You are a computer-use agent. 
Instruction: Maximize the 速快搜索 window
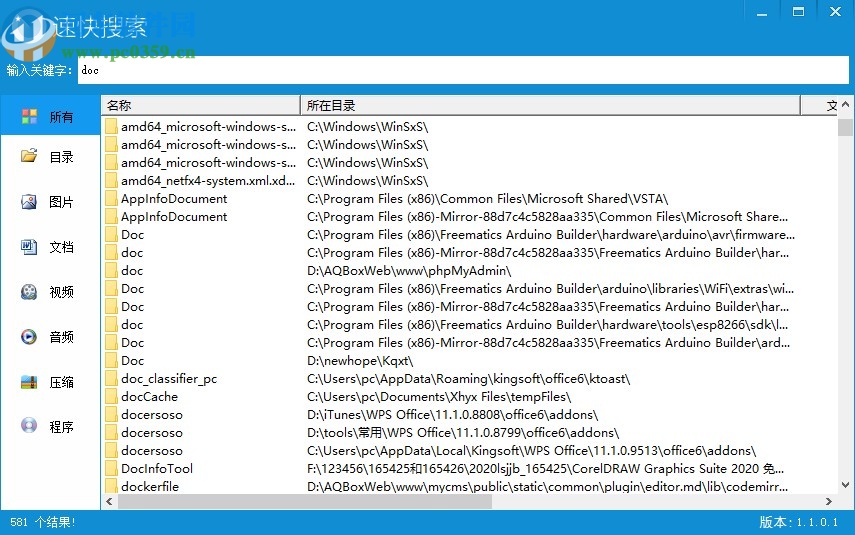(x=798, y=12)
